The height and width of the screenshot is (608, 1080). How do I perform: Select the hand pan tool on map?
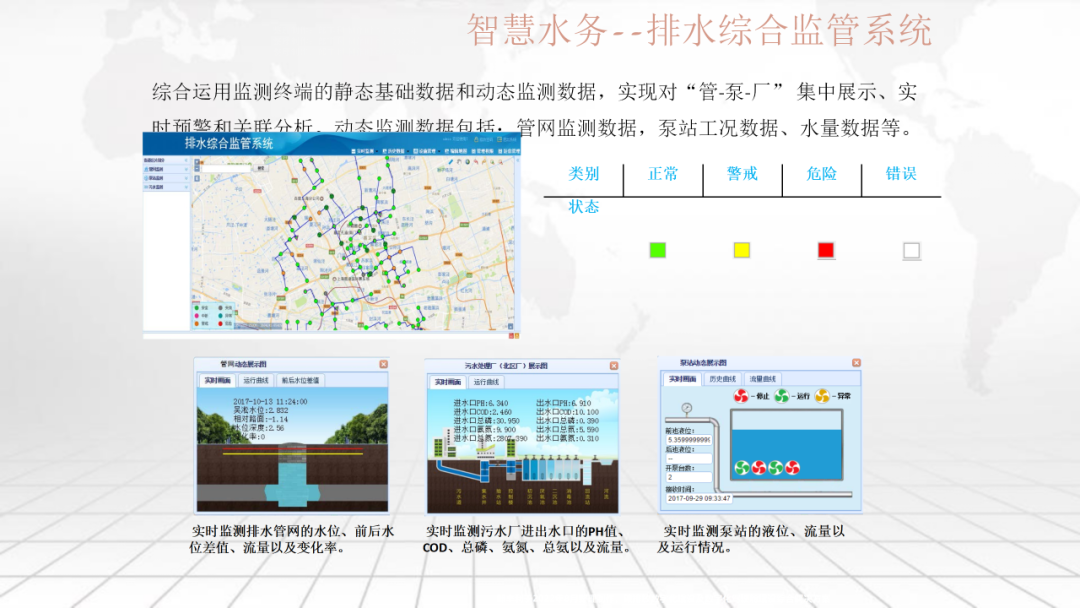click(459, 162)
